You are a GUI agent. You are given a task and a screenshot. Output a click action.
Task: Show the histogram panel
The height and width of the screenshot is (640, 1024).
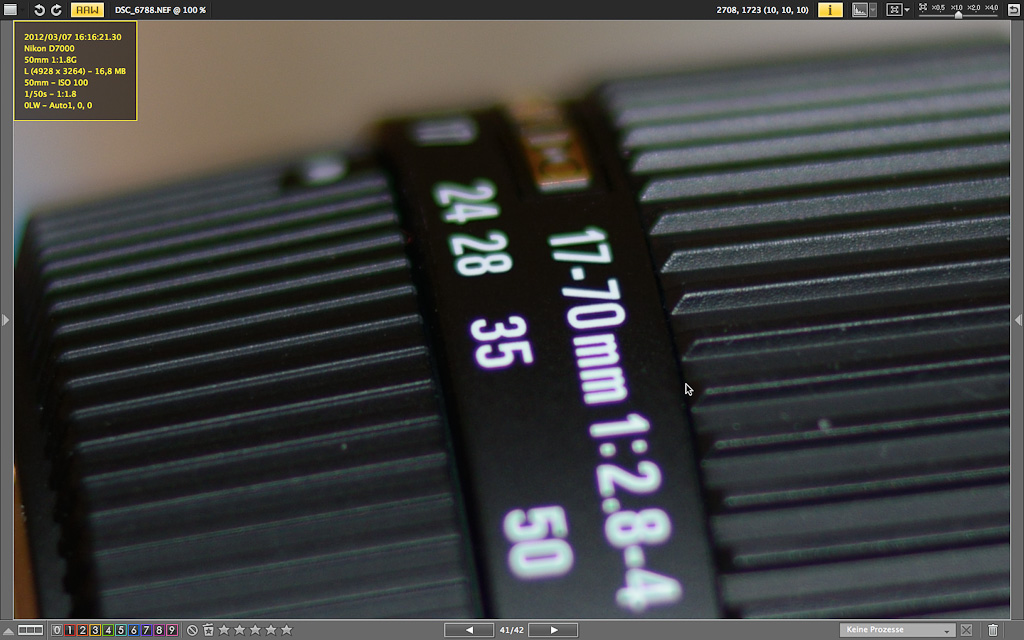coord(860,10)
